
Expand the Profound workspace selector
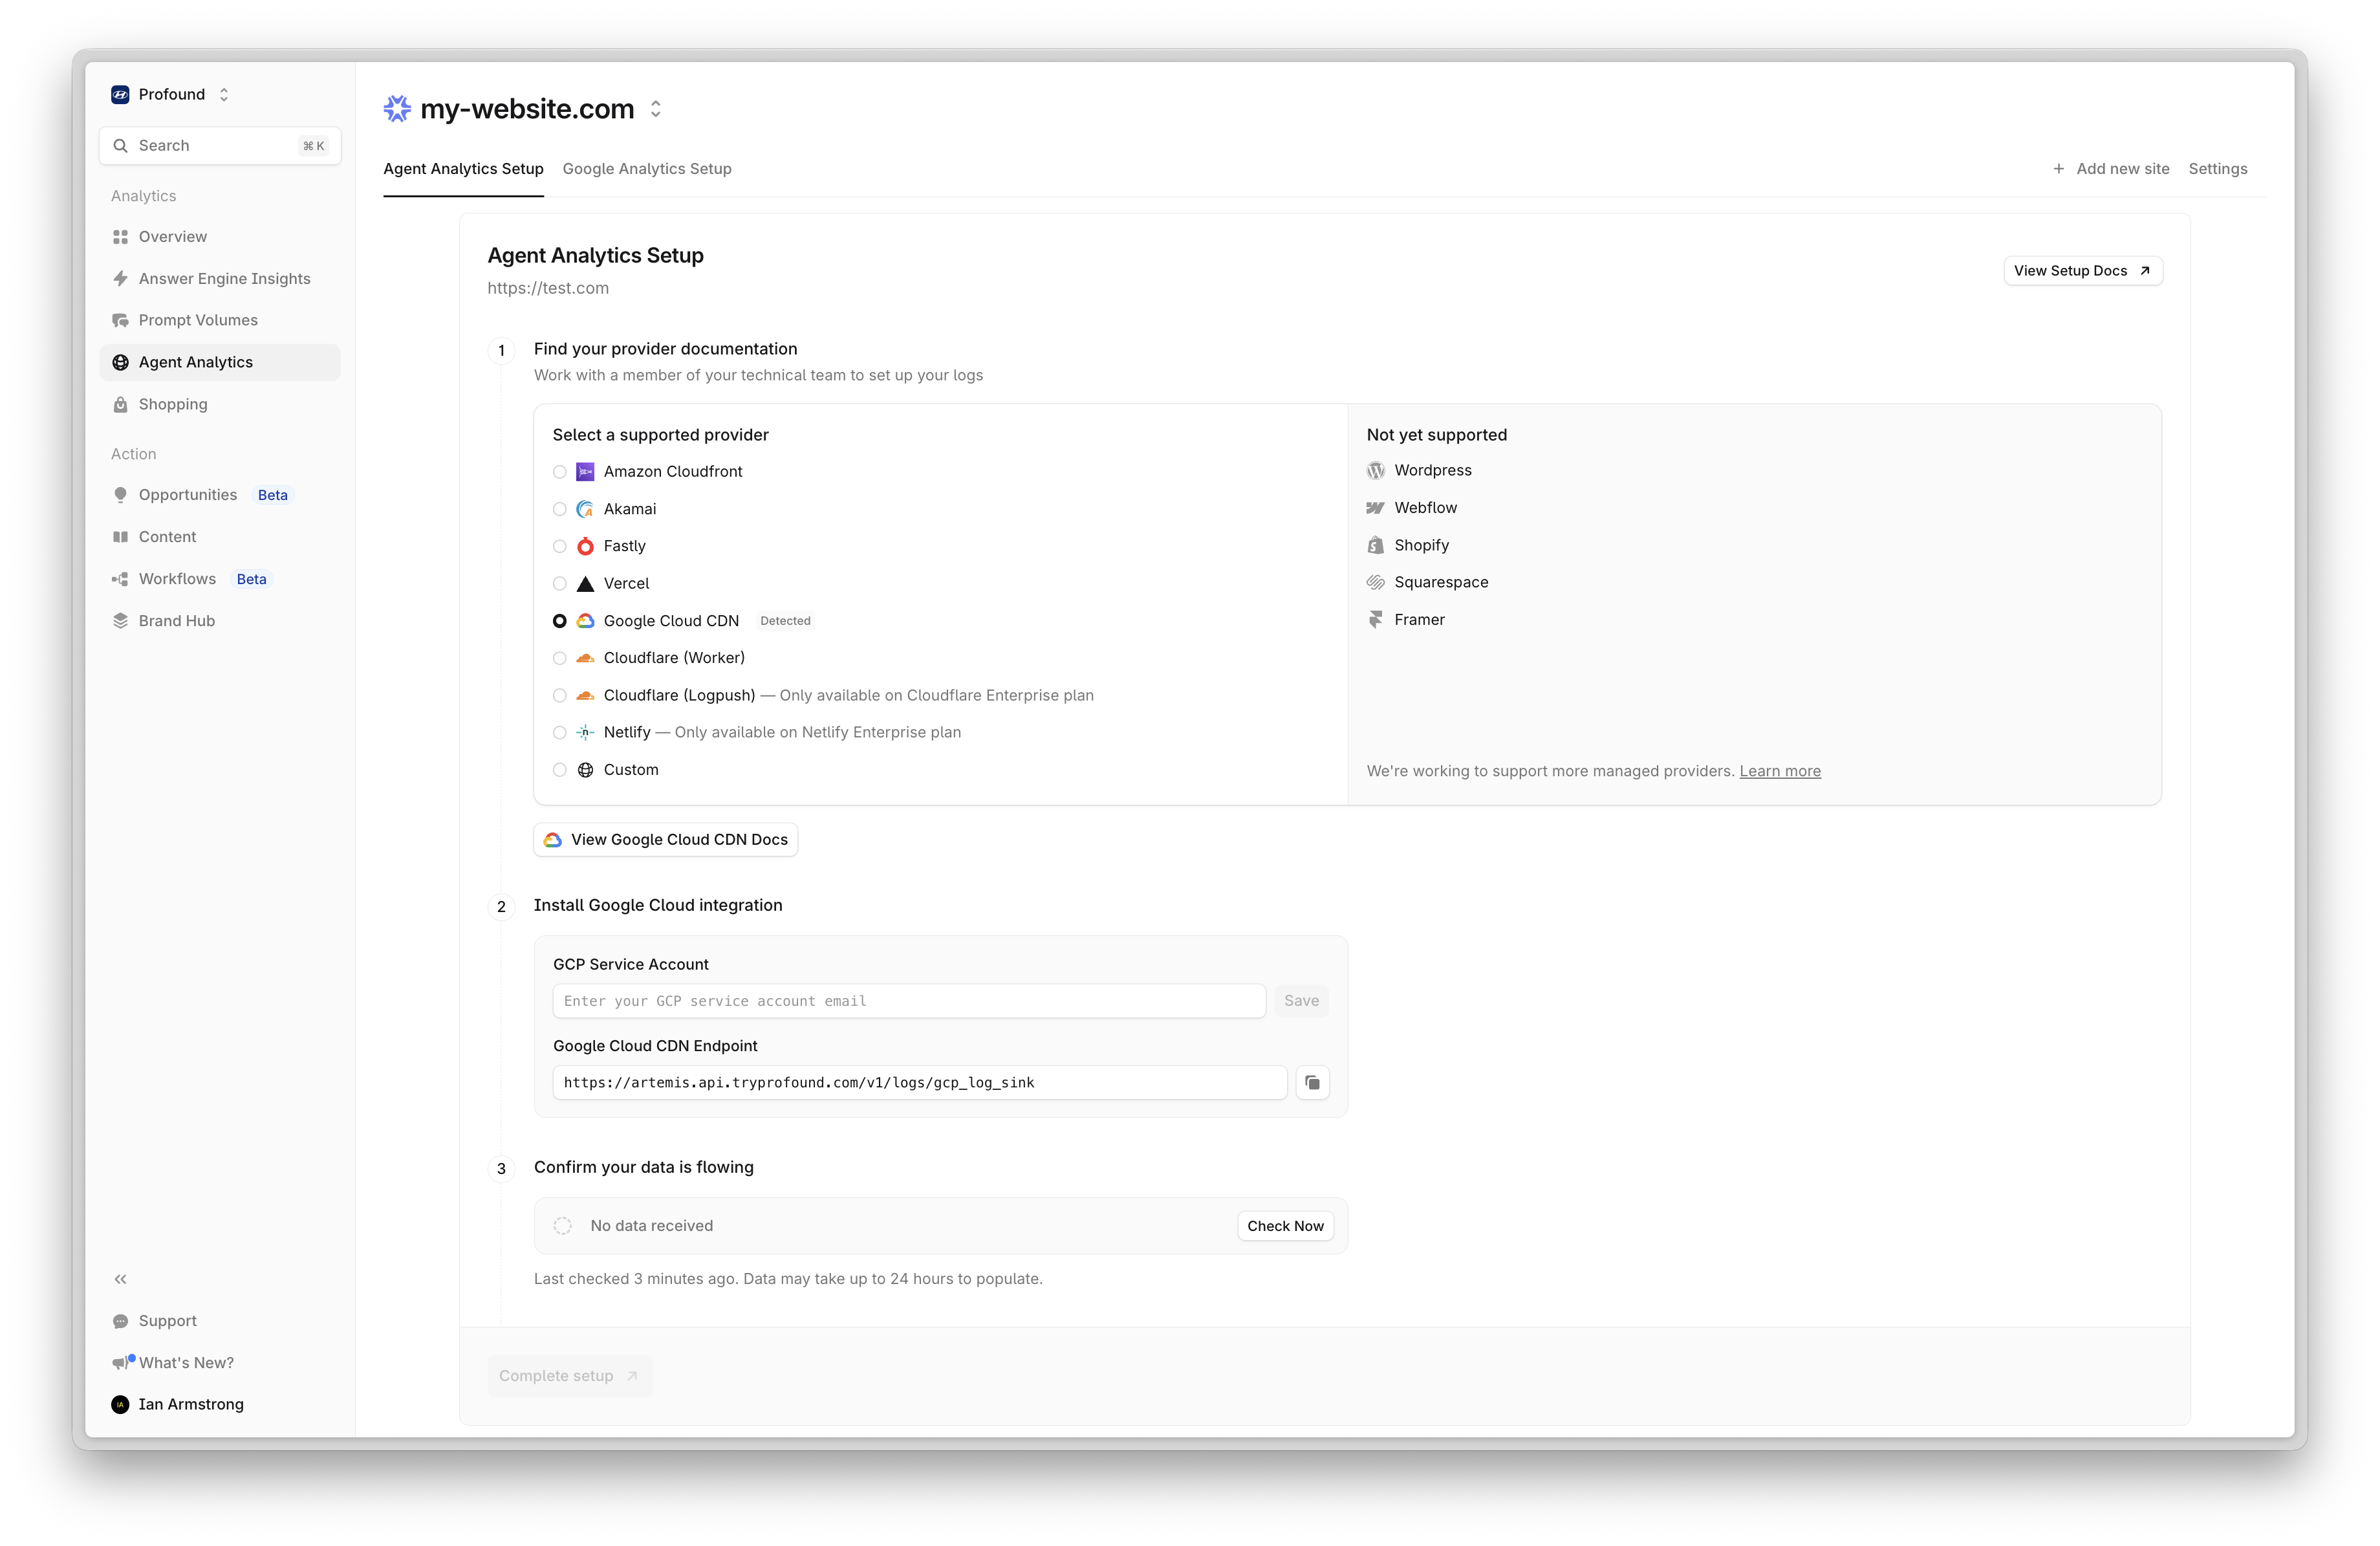224,94
